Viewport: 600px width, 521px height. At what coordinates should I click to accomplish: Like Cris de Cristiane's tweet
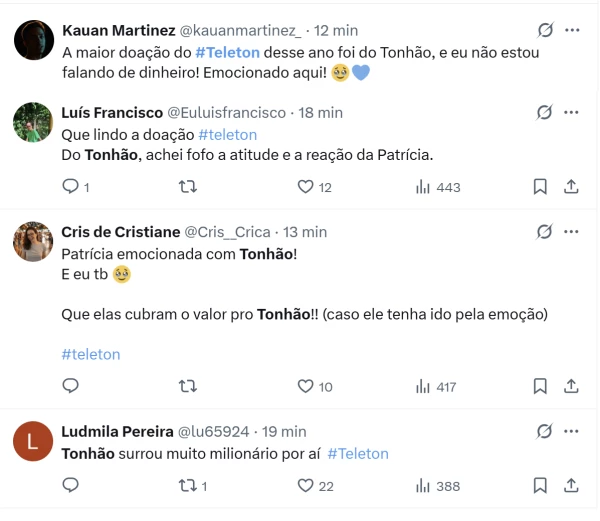(x=306, y=386)
